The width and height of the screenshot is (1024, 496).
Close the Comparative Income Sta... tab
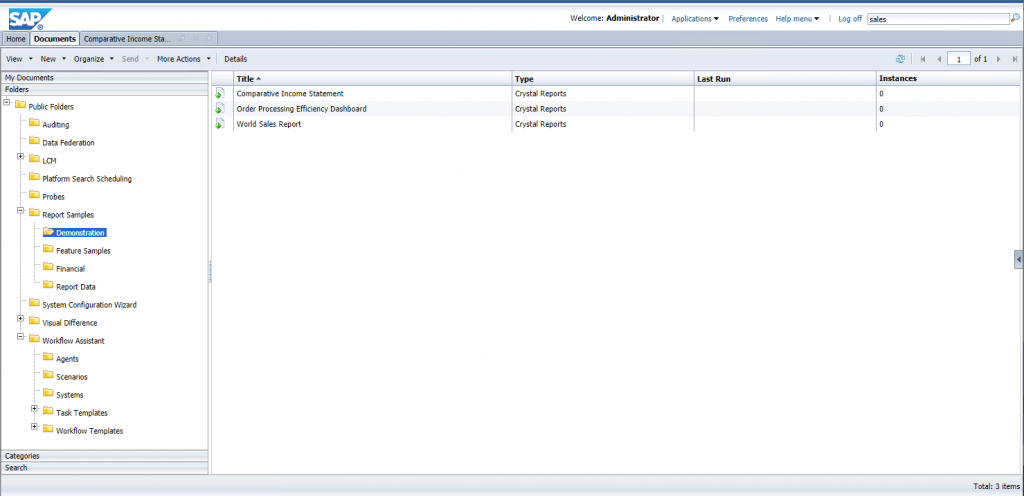click(x=208, y=39)
